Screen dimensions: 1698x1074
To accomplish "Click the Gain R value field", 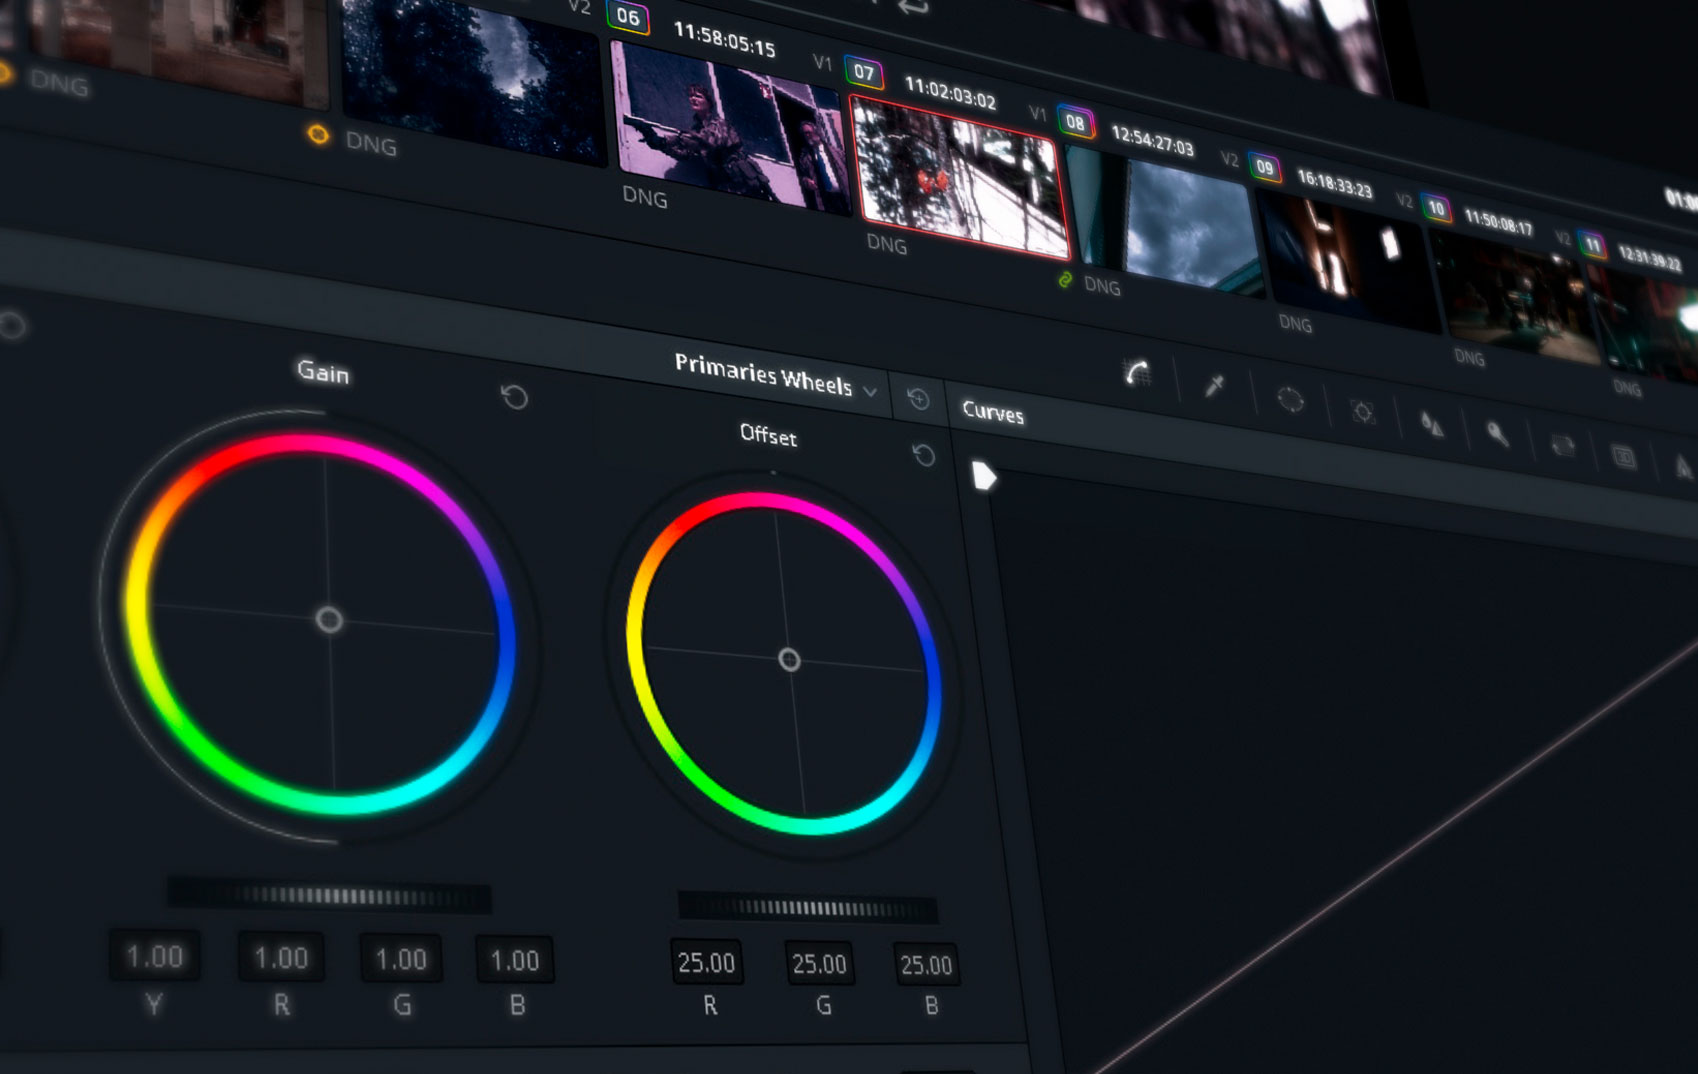I will [281, 958].
